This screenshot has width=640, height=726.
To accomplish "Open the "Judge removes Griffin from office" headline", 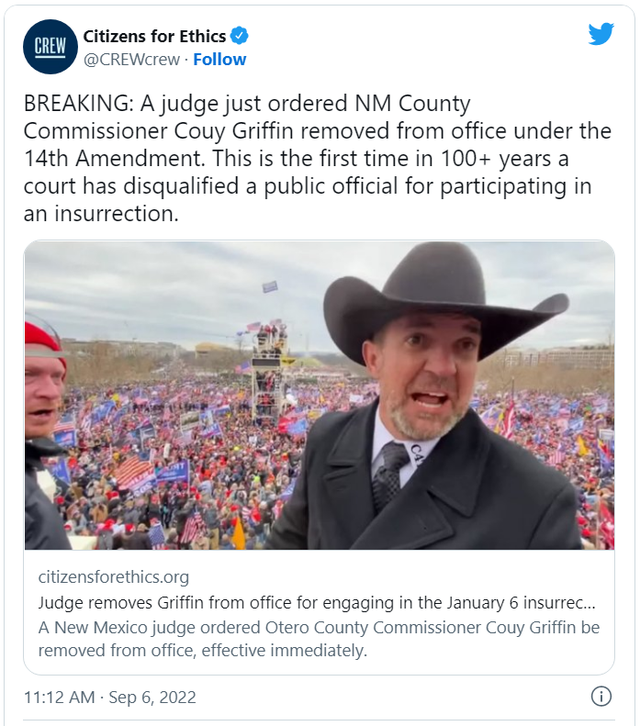I will (317, 603).
